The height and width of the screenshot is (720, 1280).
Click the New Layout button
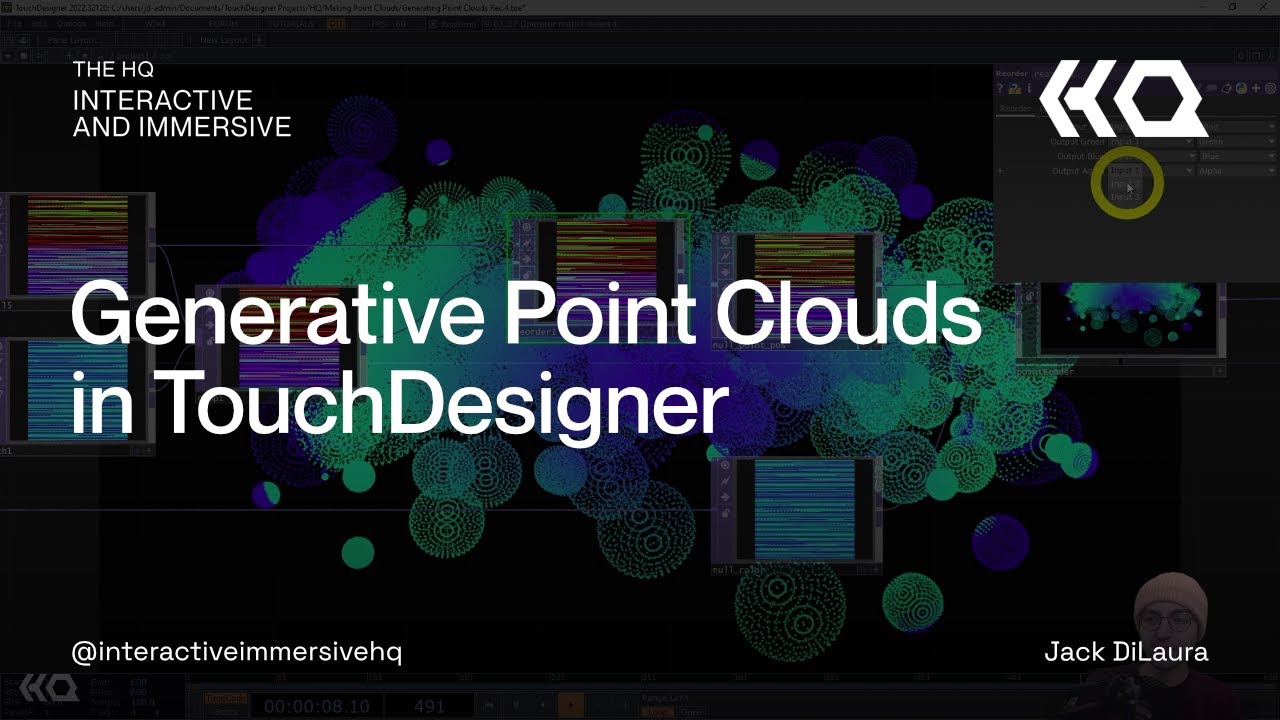click(222, 40)
